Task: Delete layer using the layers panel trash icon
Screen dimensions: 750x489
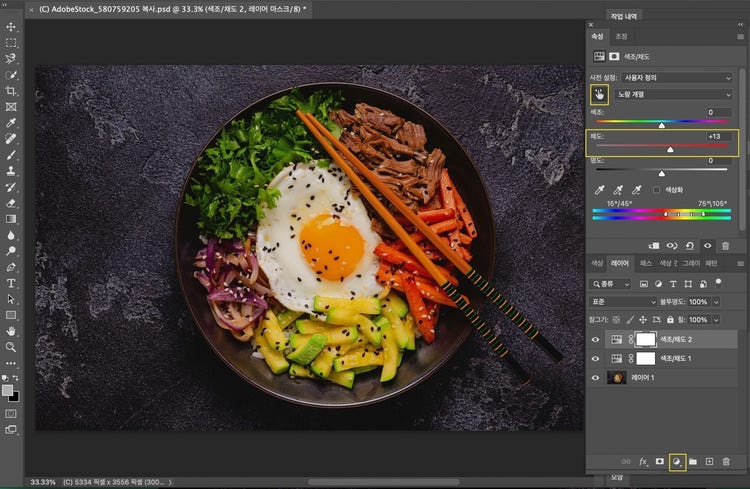Action: (x=726, y=461)
